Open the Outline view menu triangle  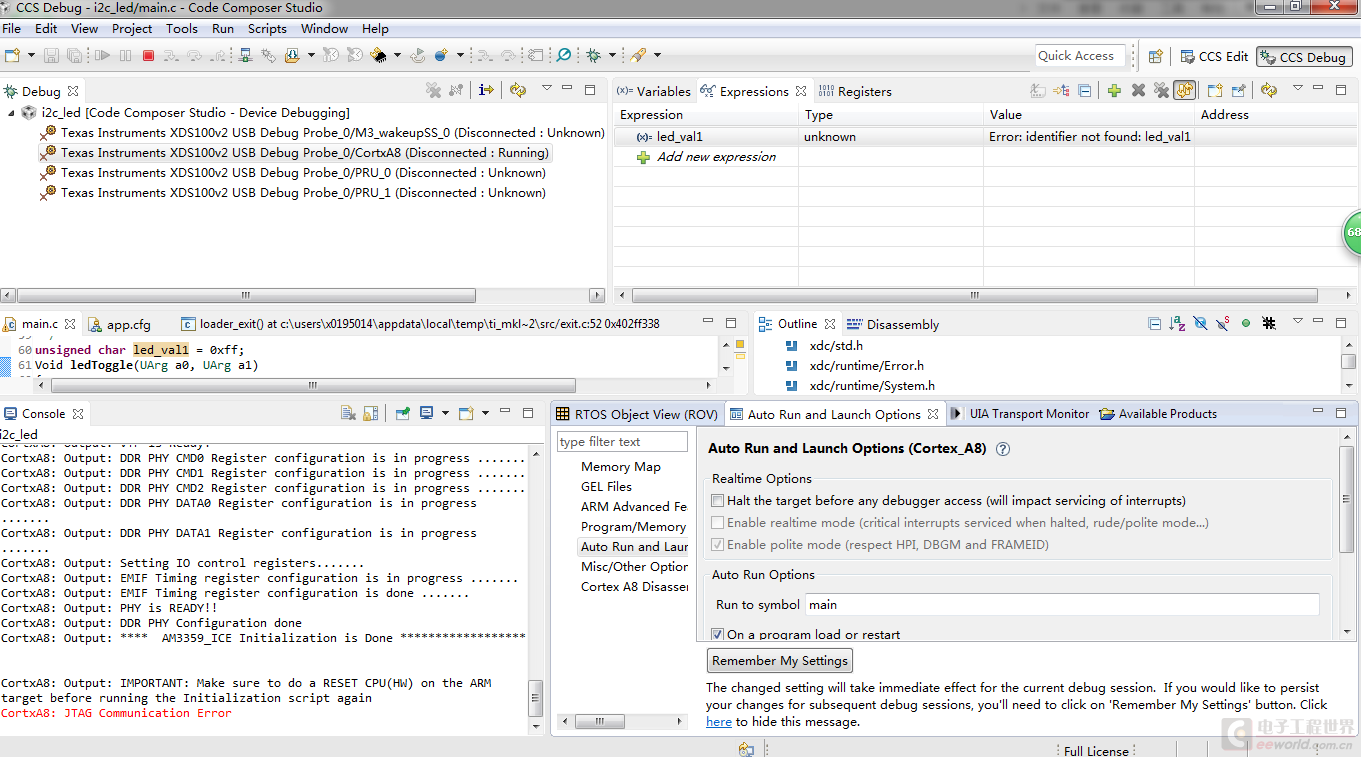click(x=1297, y=321)
